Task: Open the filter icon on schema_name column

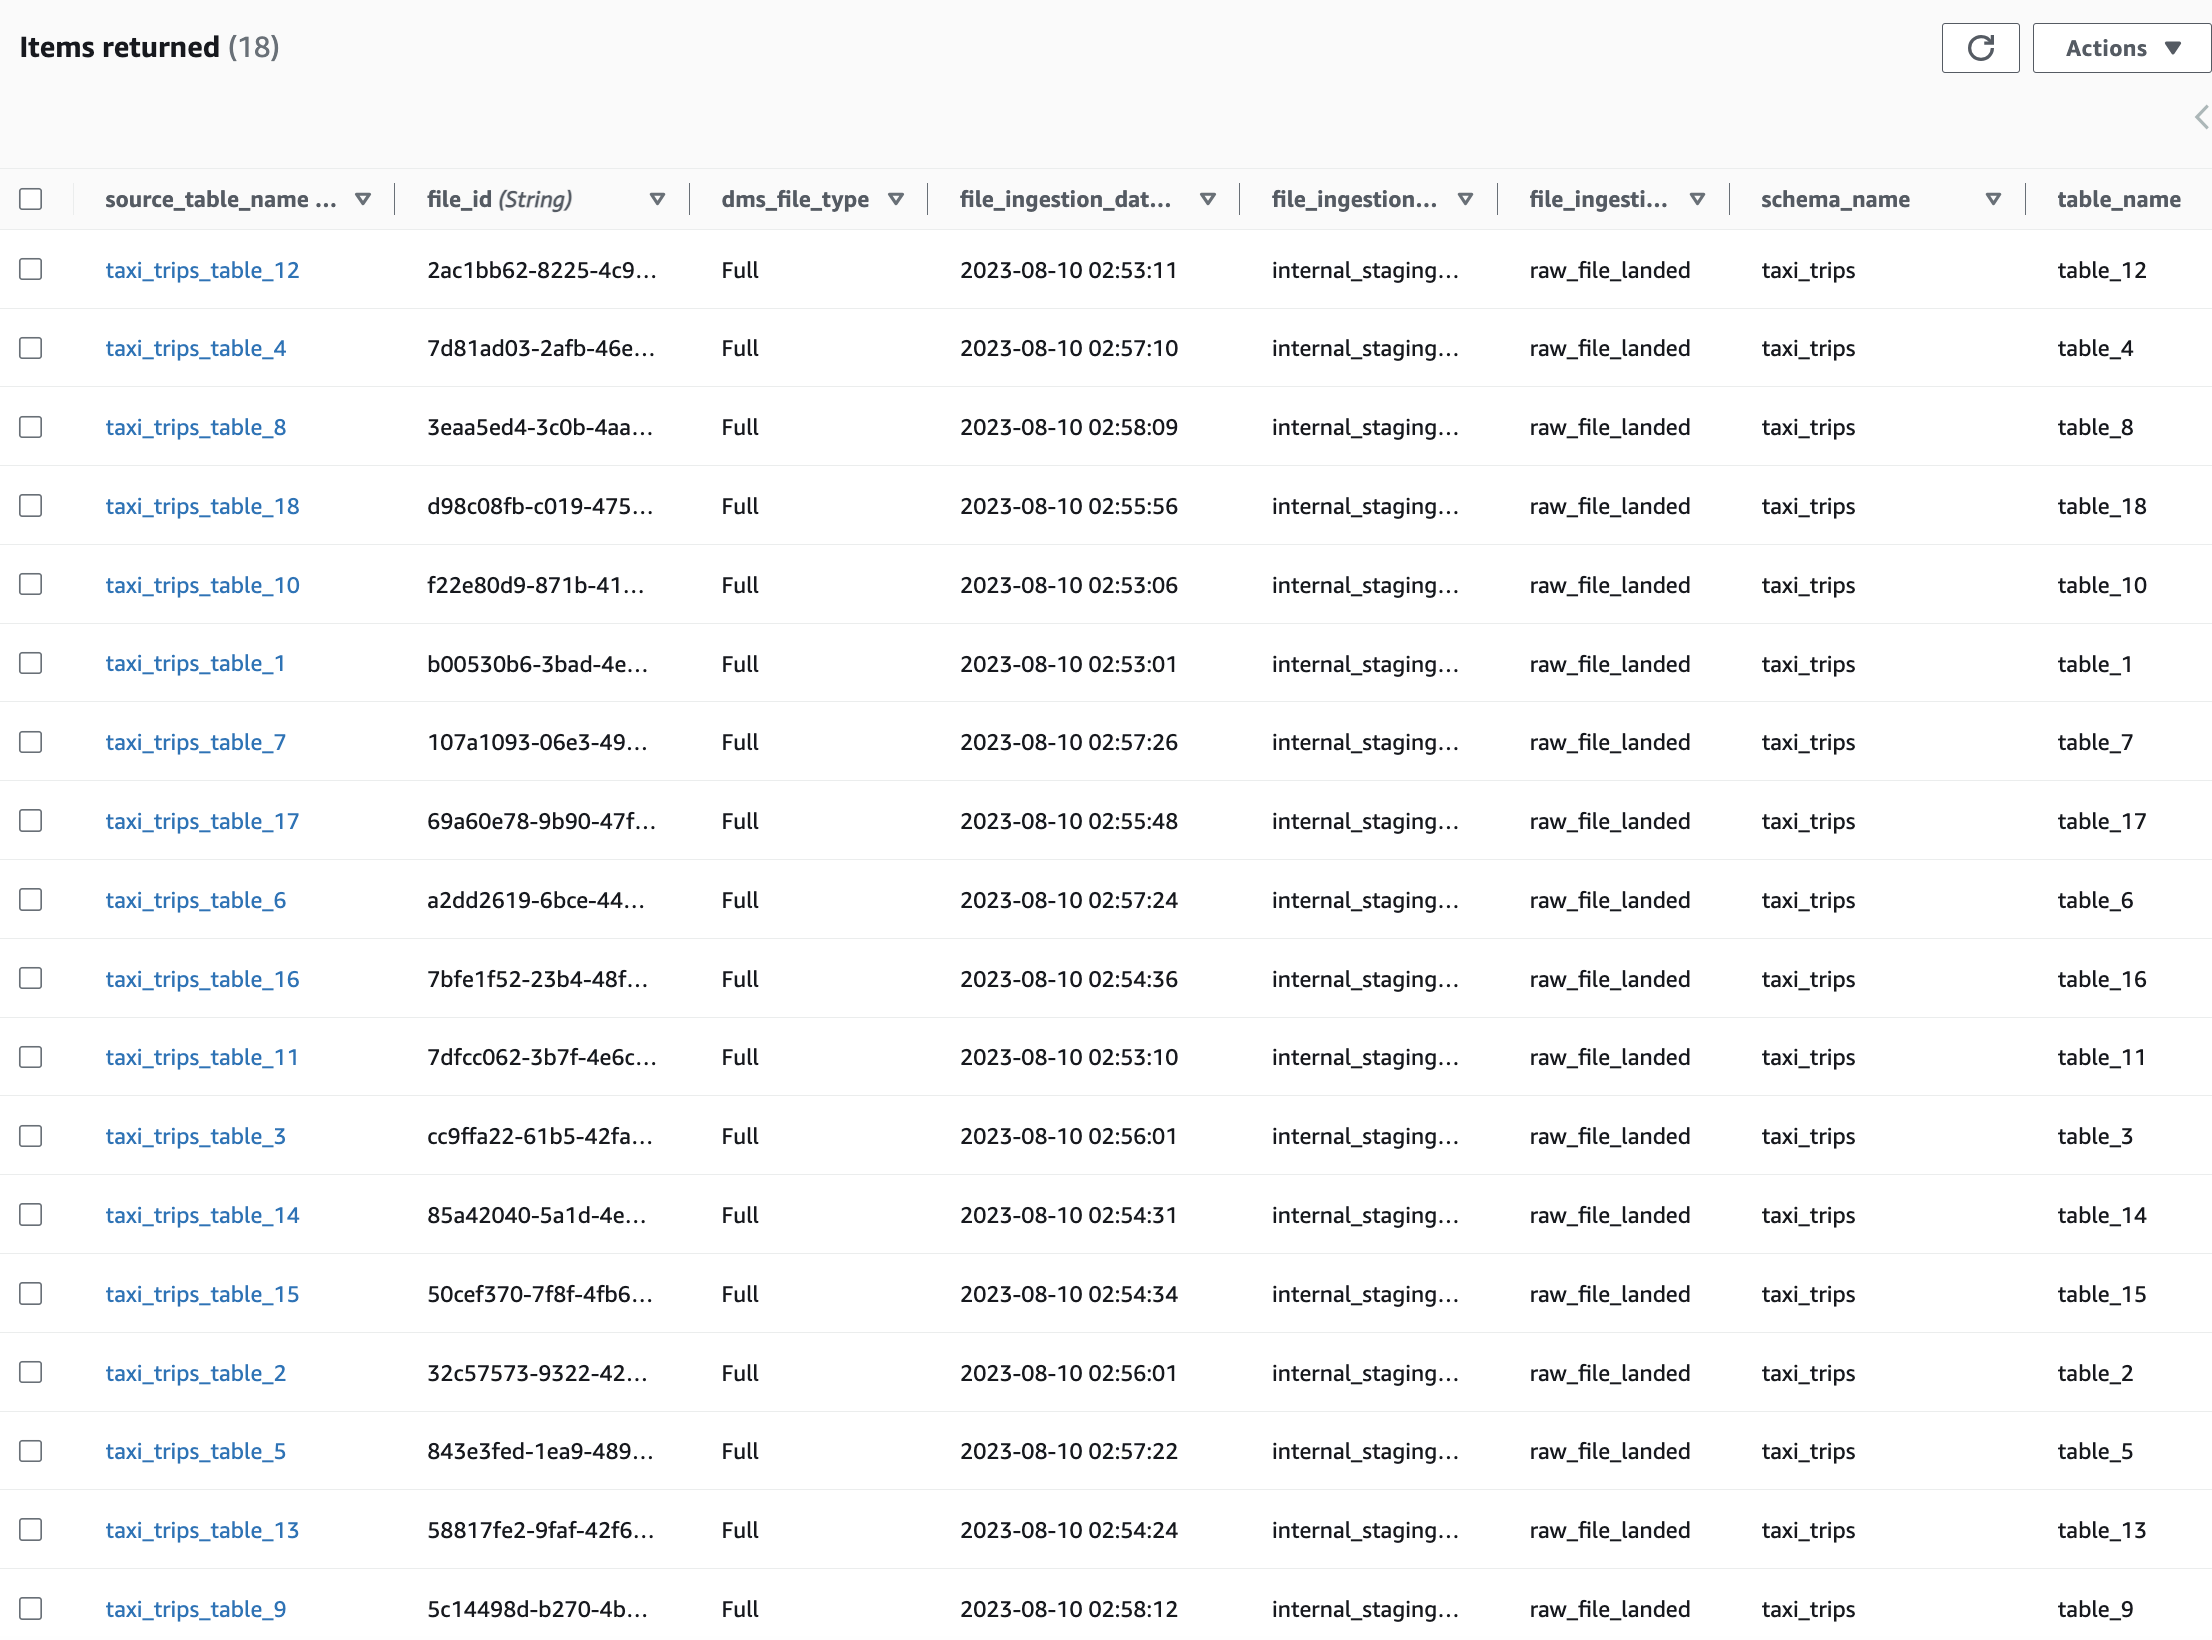Action: pyautogui.click(x=1994, y=199)
